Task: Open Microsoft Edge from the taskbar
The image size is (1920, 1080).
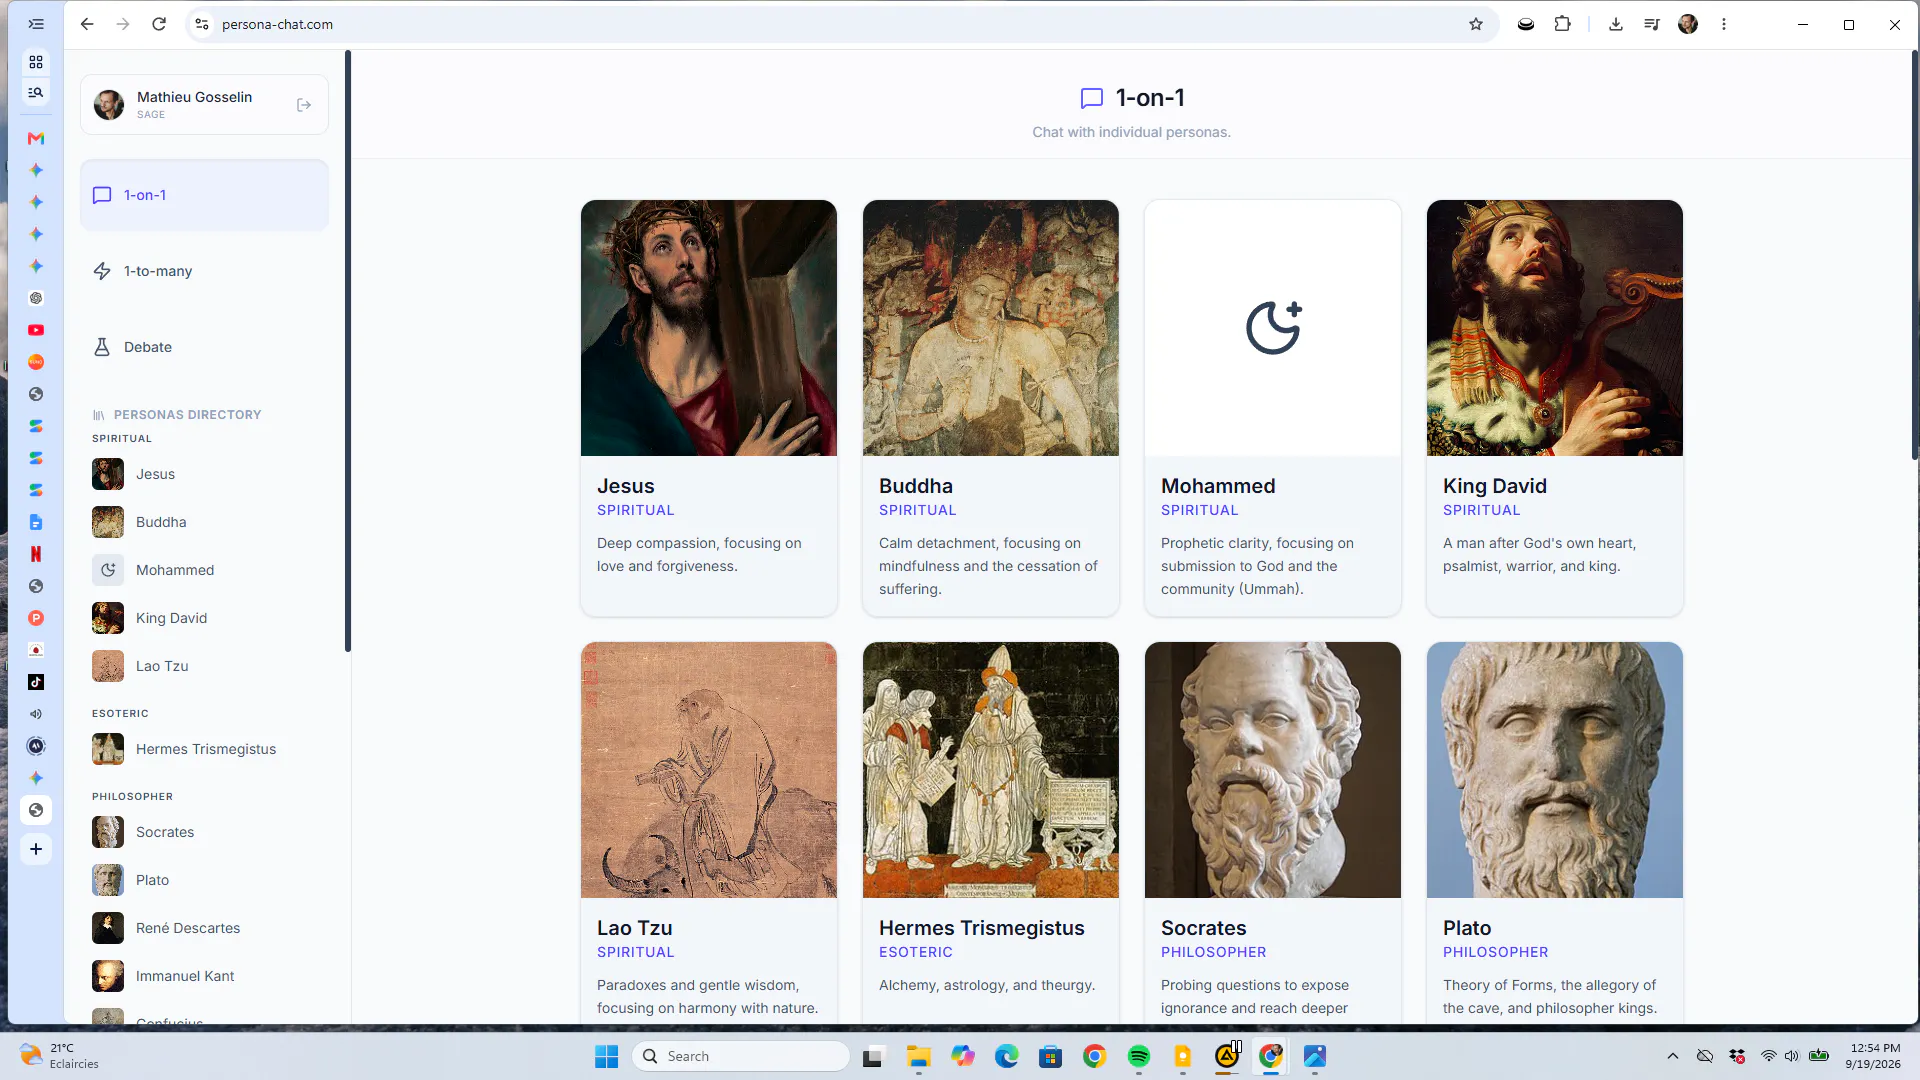Action: tap(1006, 1056)
